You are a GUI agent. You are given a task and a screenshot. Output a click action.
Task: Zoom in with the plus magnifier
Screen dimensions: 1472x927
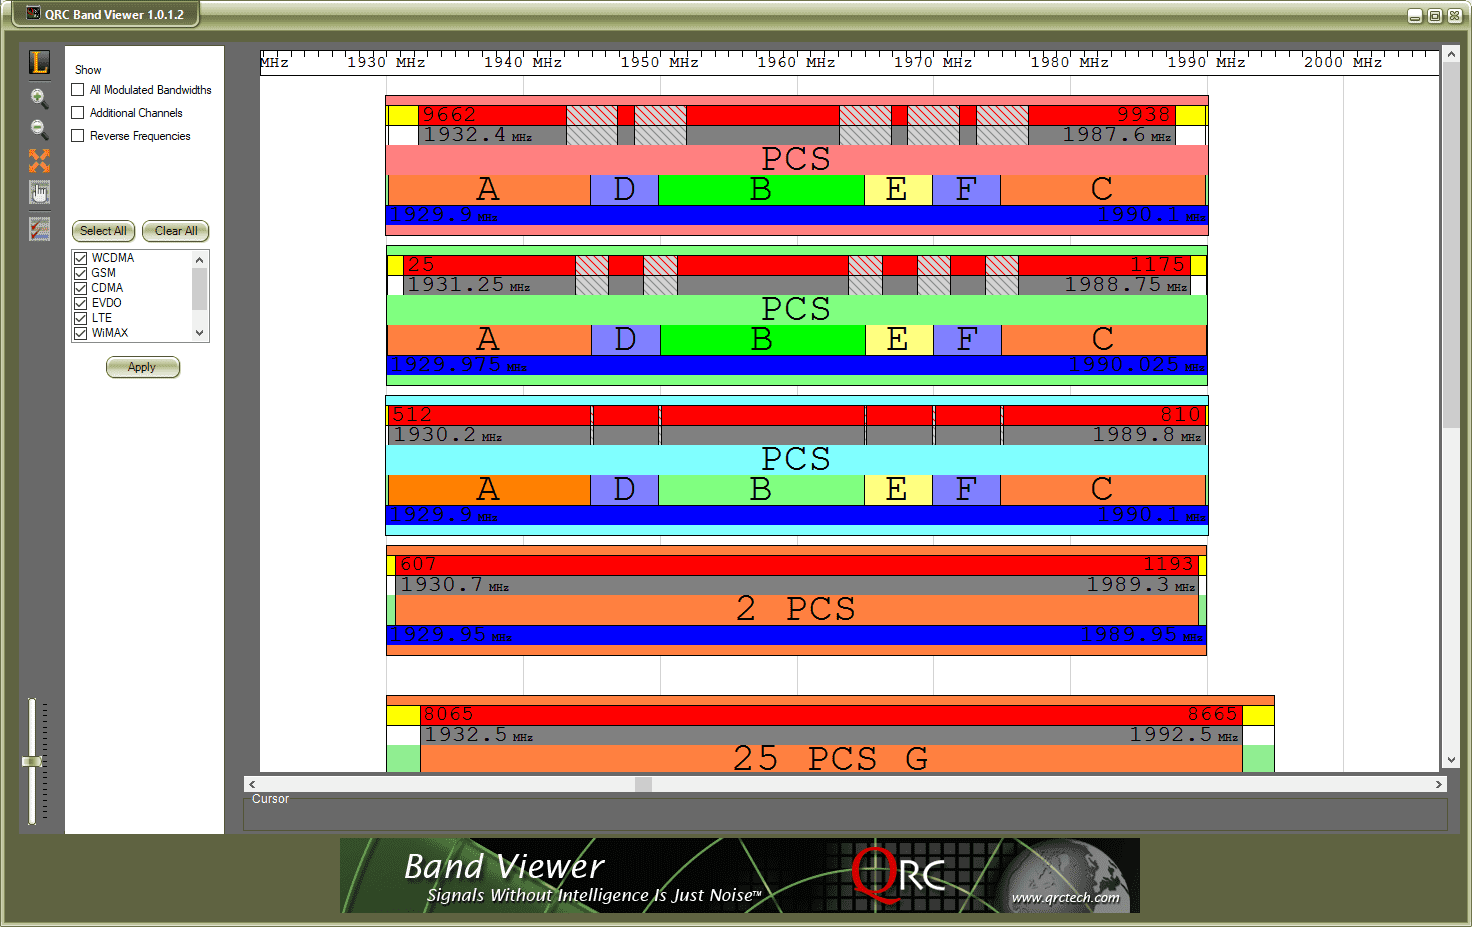point(39,97)
